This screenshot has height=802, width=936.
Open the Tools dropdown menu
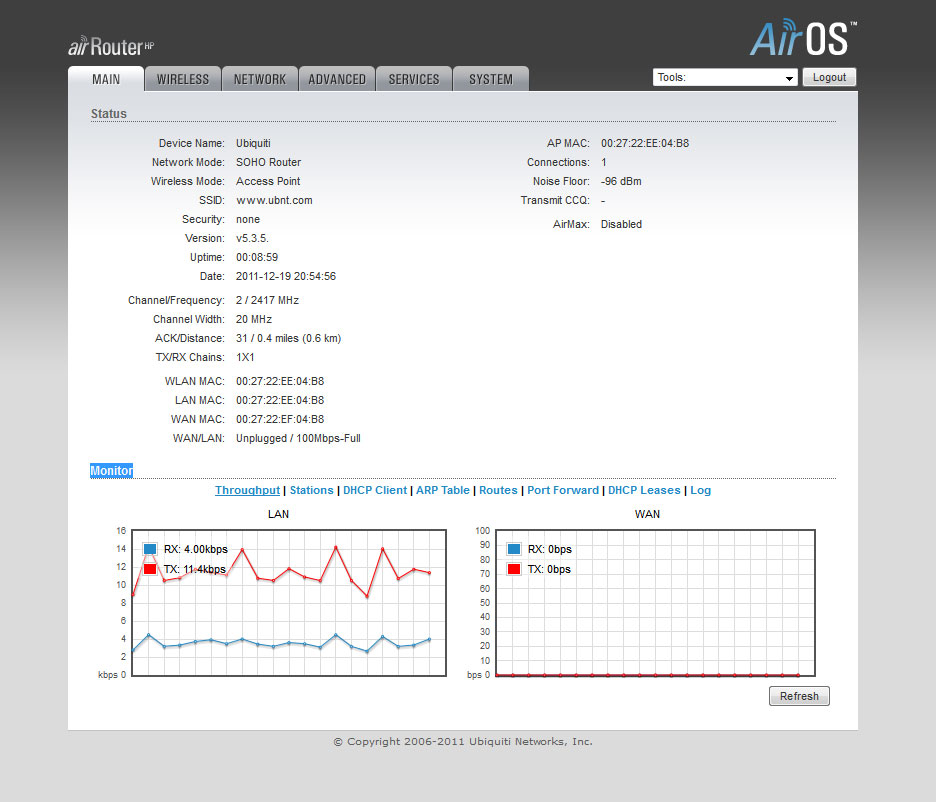coord(725,78)
